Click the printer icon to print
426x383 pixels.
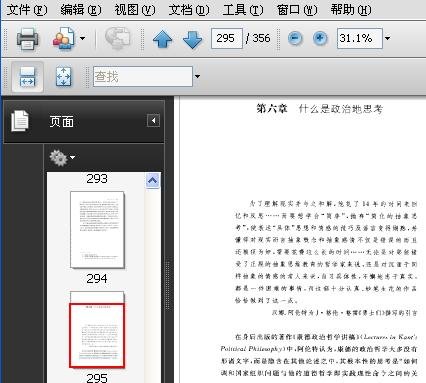coord(27,39)
